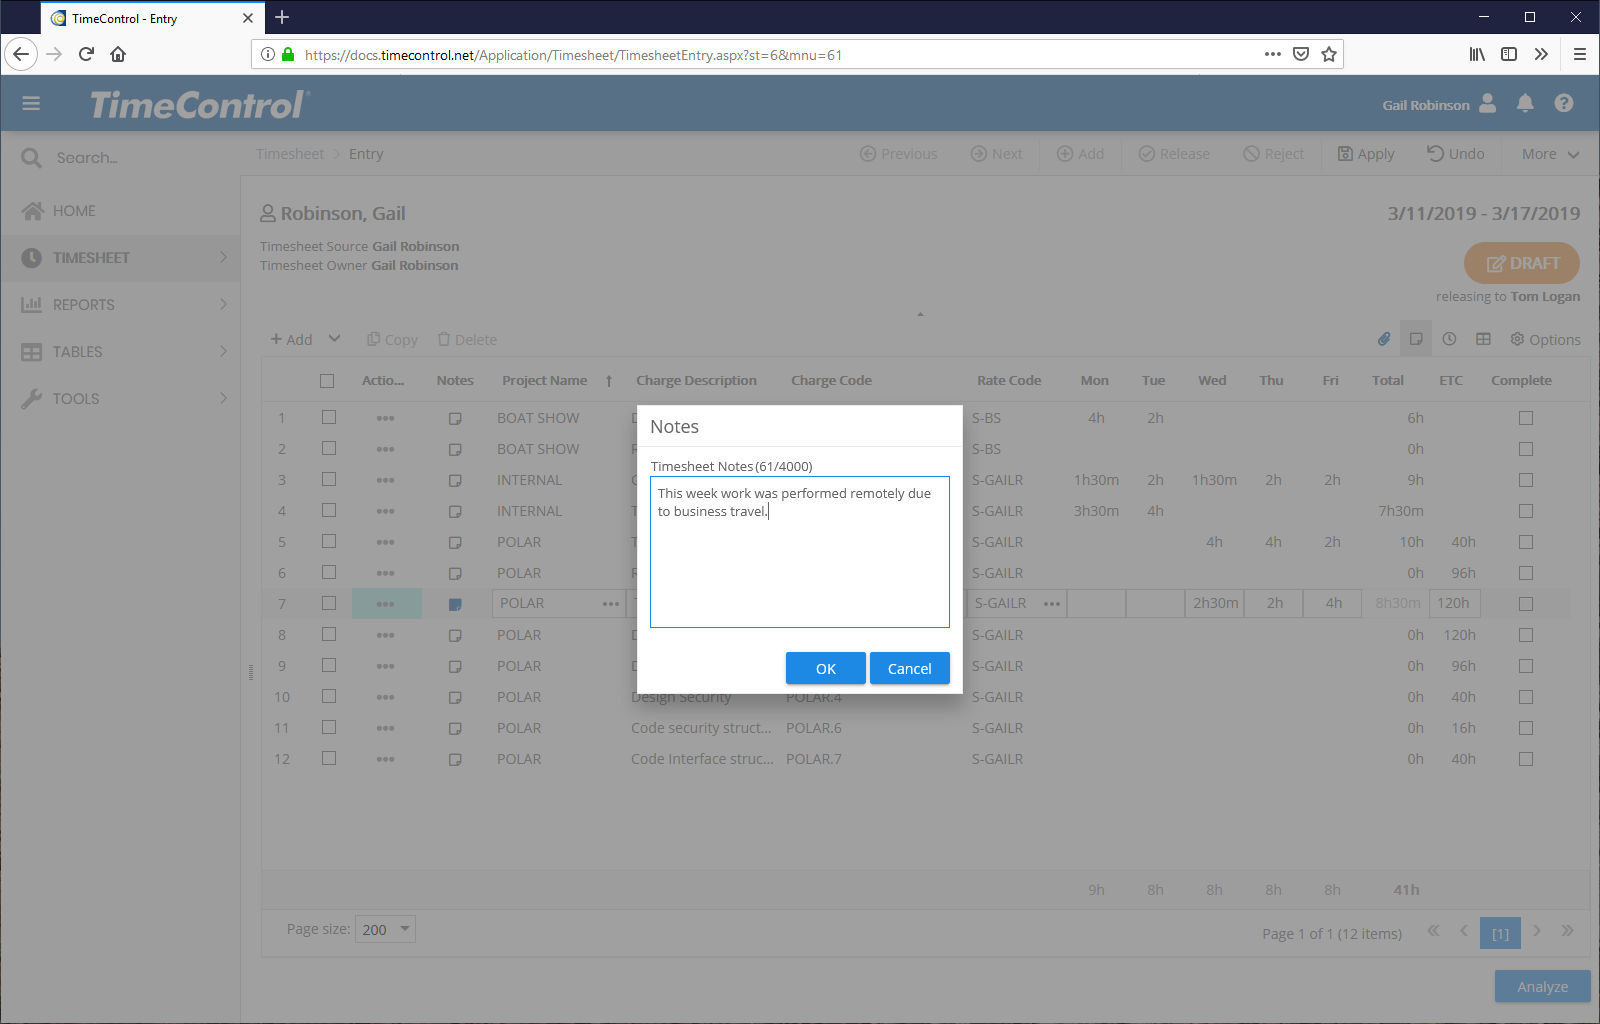The width and height of the screenshot is (1600, 1024).
Task: Bookmark this page with star icon
Action: pyautogui.click(x=1328, y=54)
